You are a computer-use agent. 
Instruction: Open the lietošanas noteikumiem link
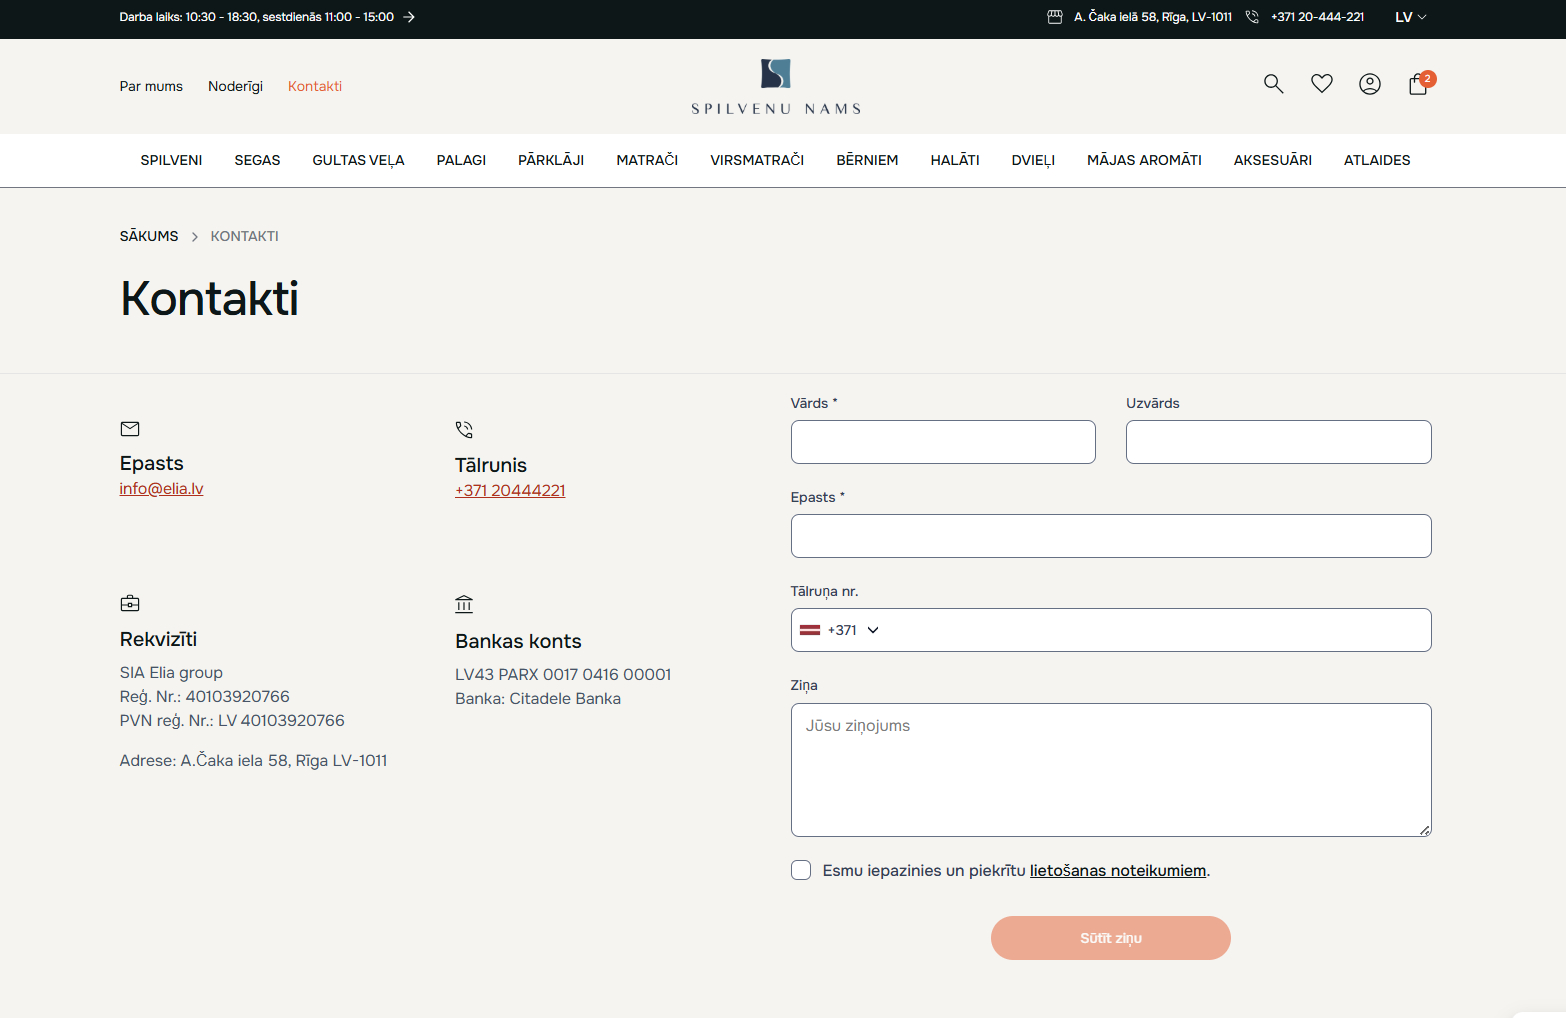[x=1117, y=871]
